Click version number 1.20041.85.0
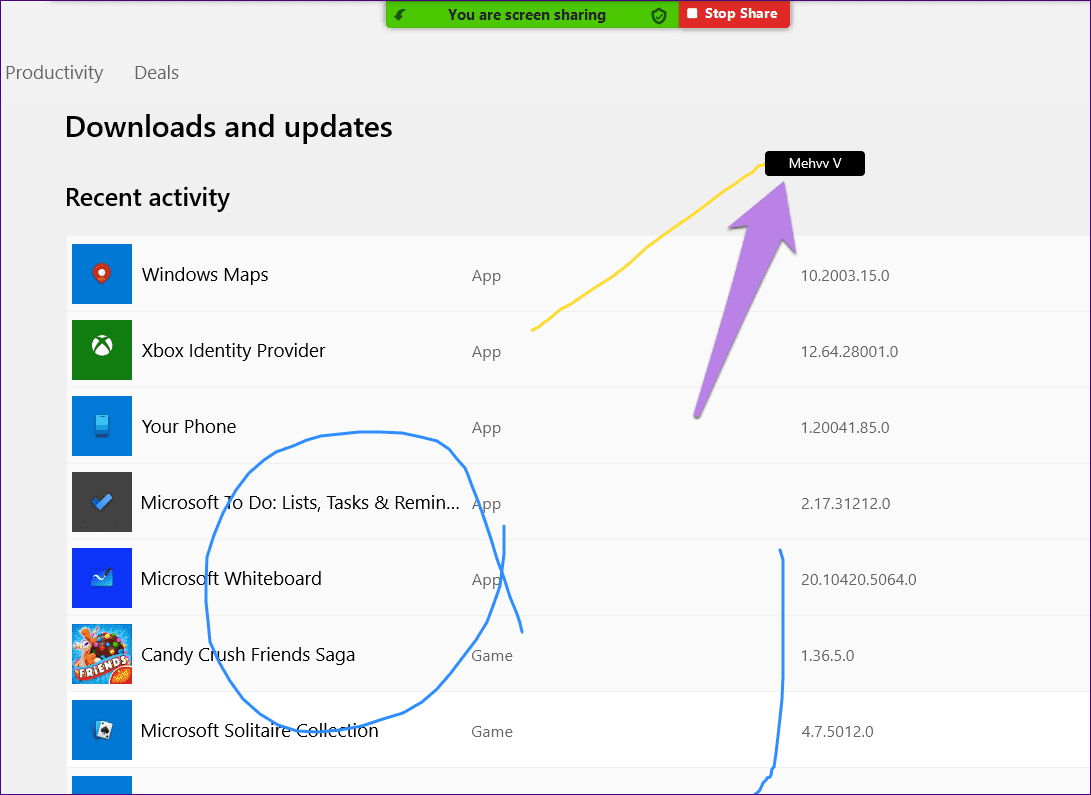 (x=845, y=427)
